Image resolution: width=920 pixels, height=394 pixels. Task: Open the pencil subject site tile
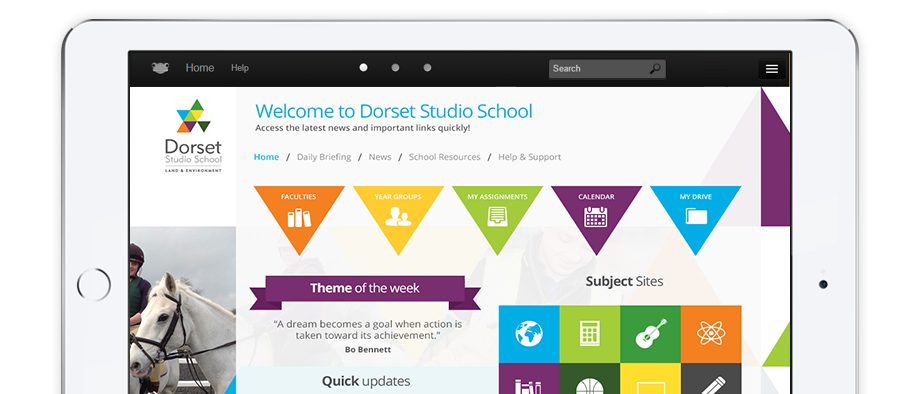point(711,379)
